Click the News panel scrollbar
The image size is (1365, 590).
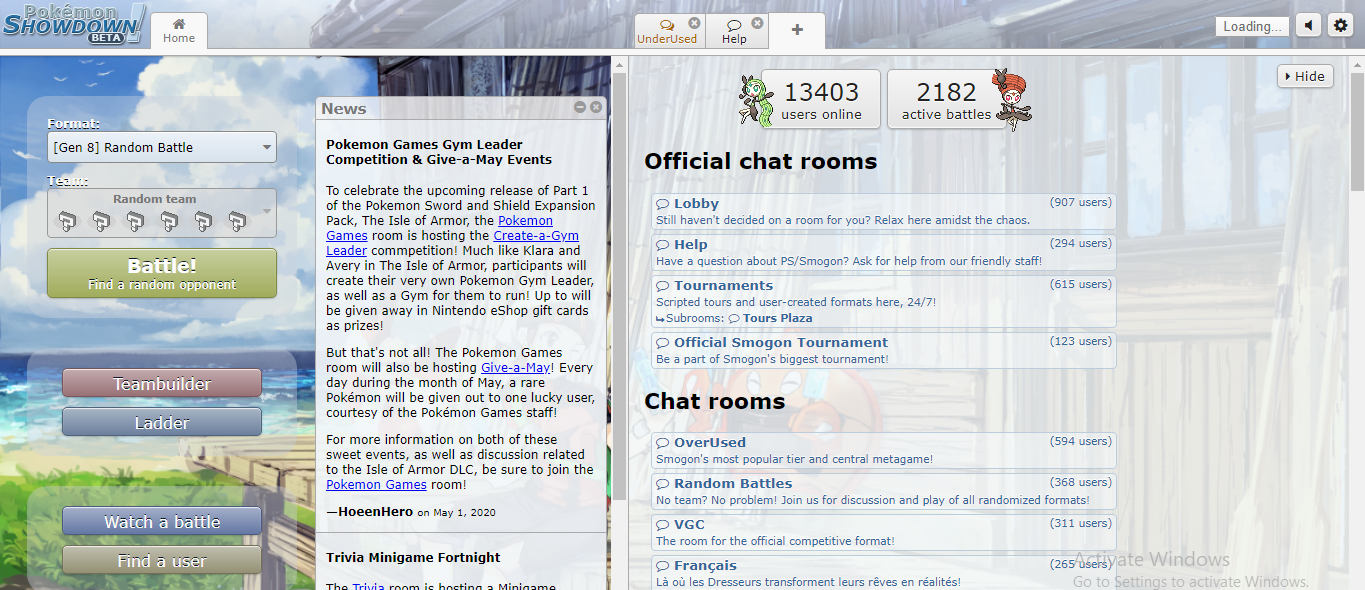(x=619, y=287)
